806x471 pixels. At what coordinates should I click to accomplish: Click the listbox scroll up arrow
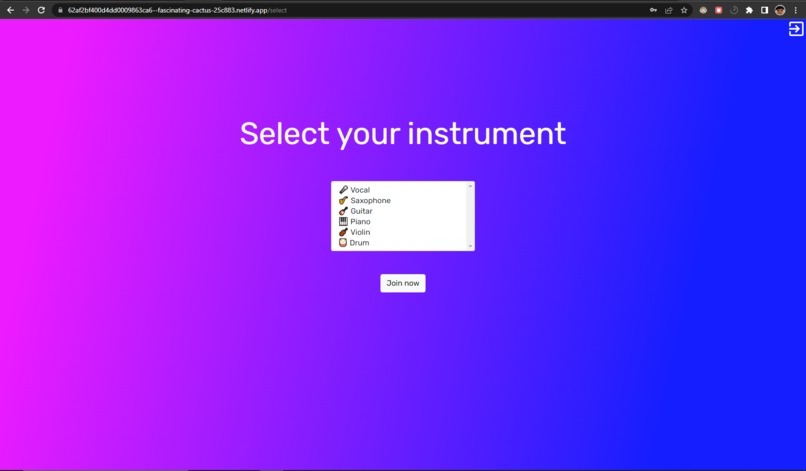[470, 186]
